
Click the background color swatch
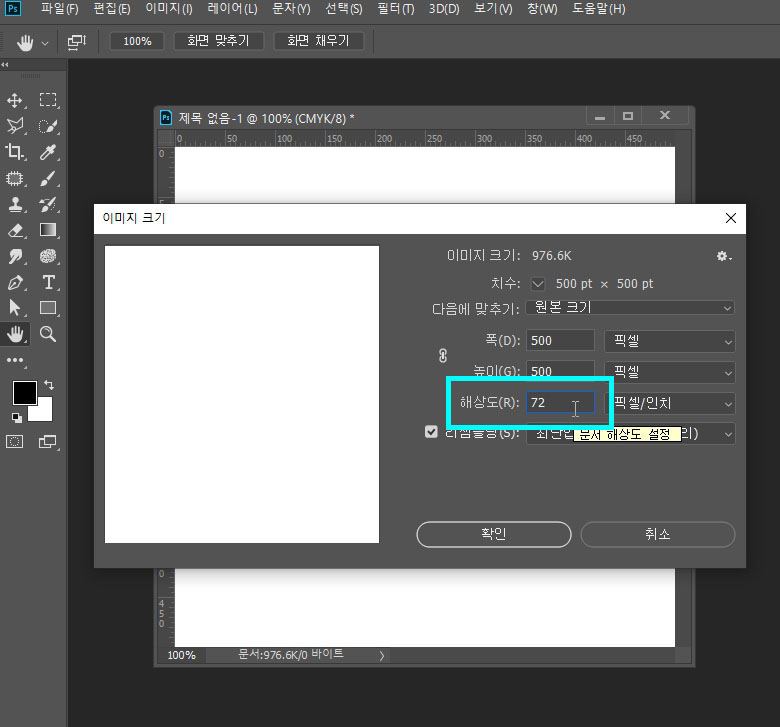(44, 412)
